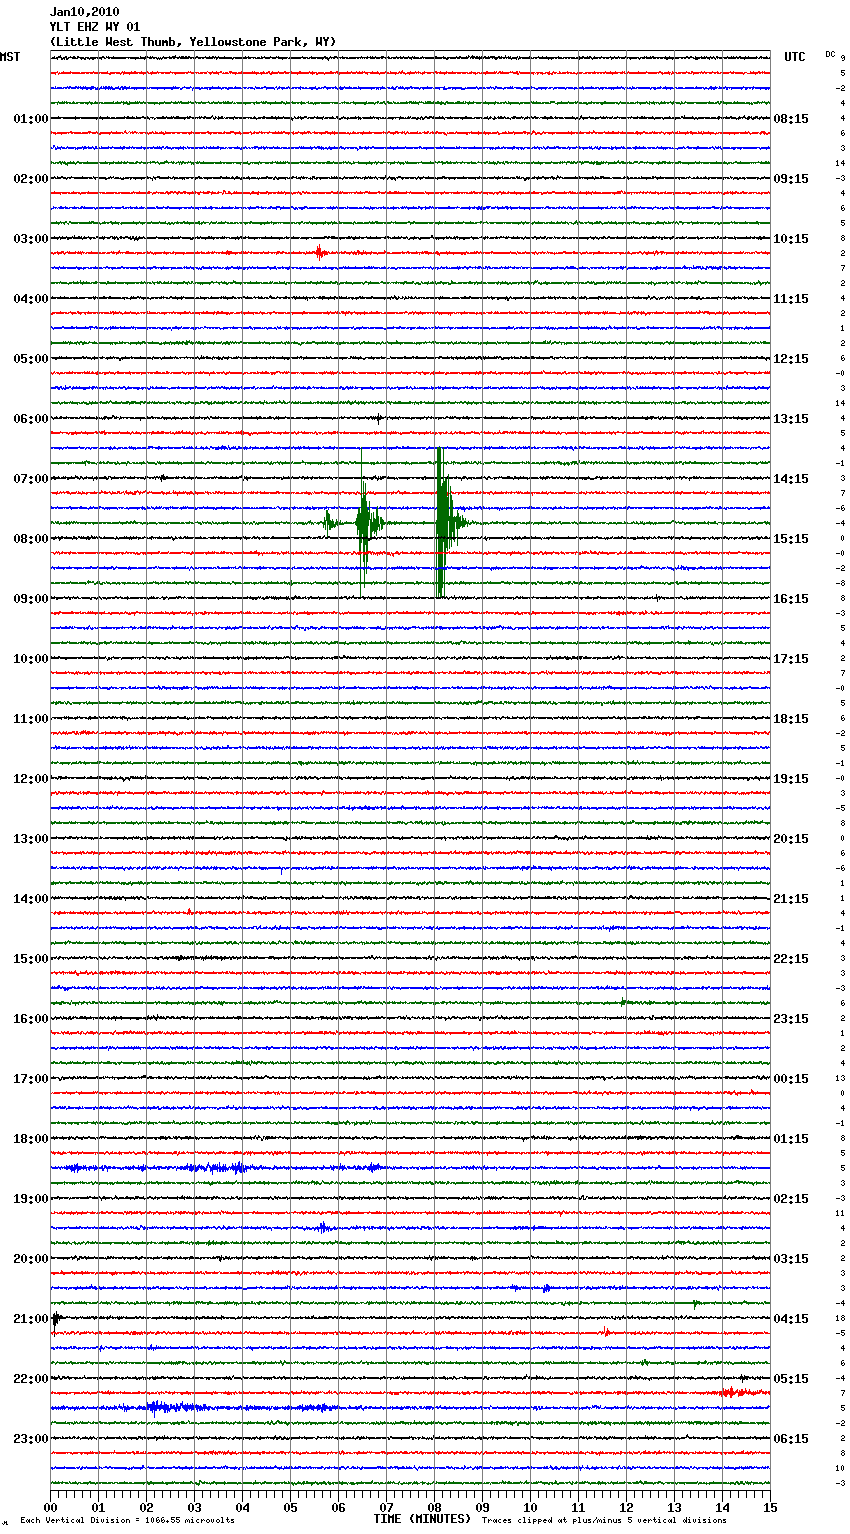Select the 06:00 MST time label
This screenshot has width=850, height=1534.
(x=31, y=419)
